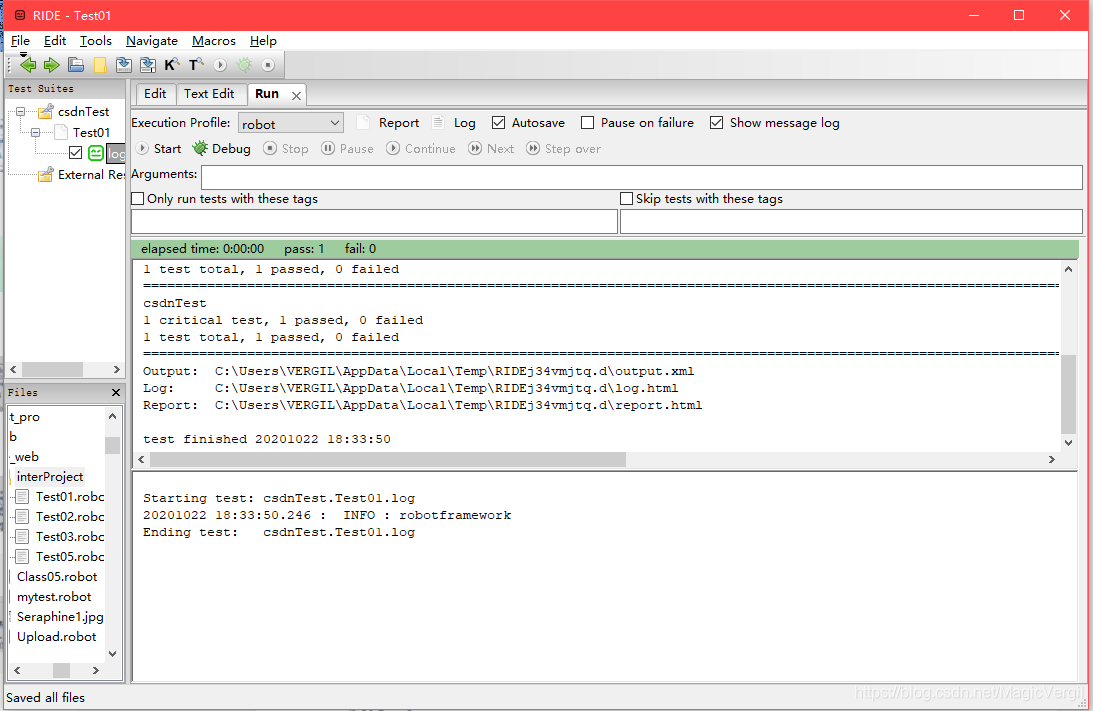
Task: Open the File menu
Action: coord(20,40)
